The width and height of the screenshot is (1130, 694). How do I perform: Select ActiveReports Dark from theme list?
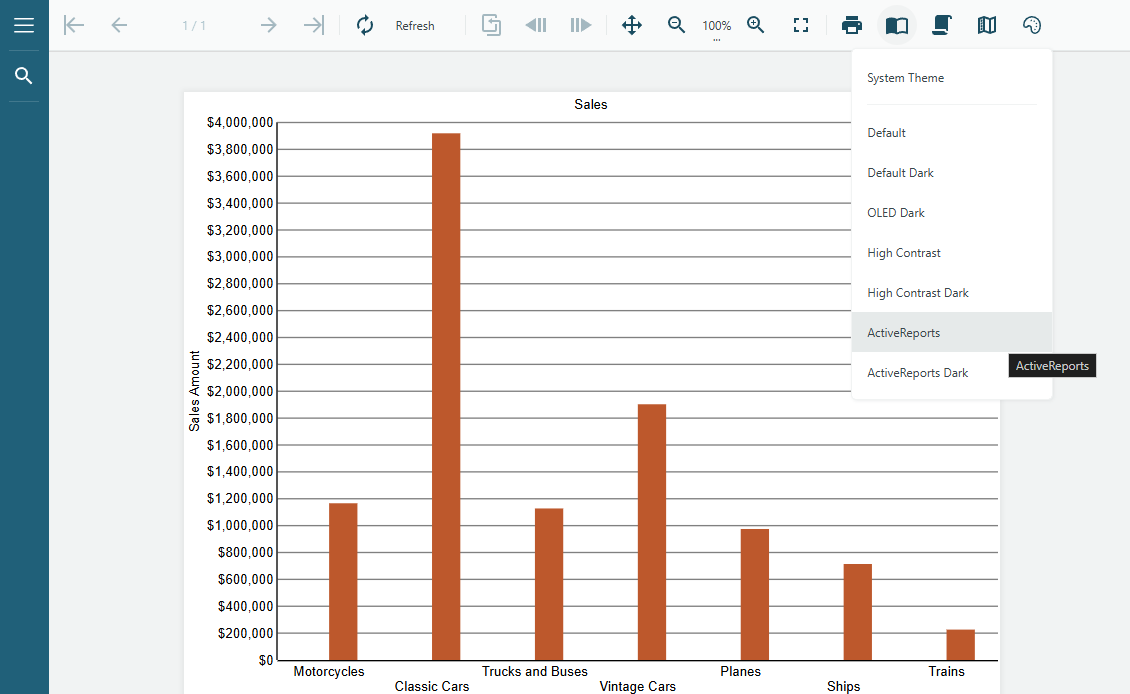point(917,373)
